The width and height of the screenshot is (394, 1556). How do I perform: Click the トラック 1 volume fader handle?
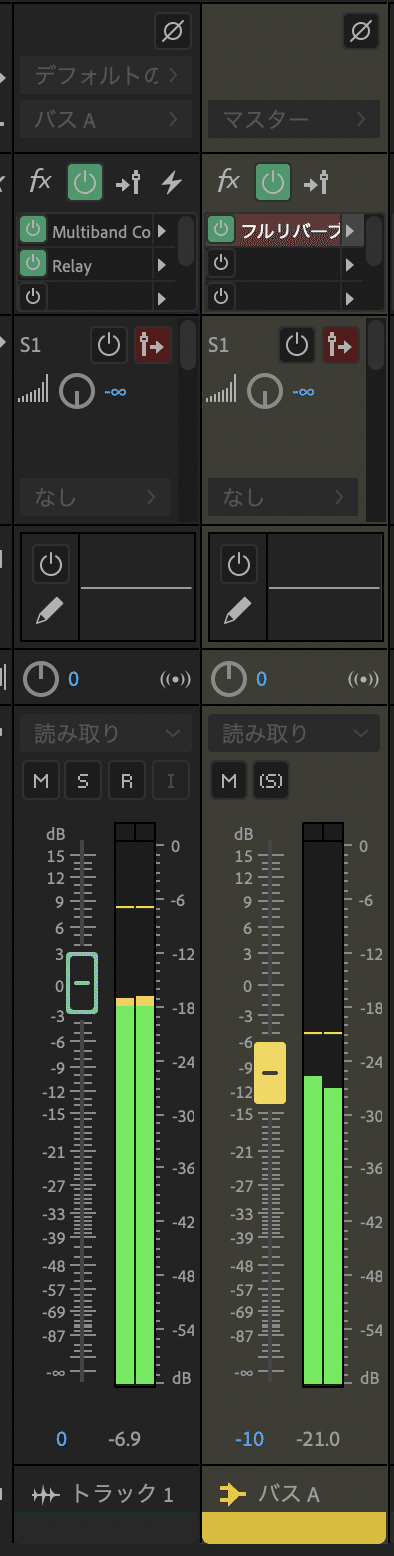click(x=82, y=983)
